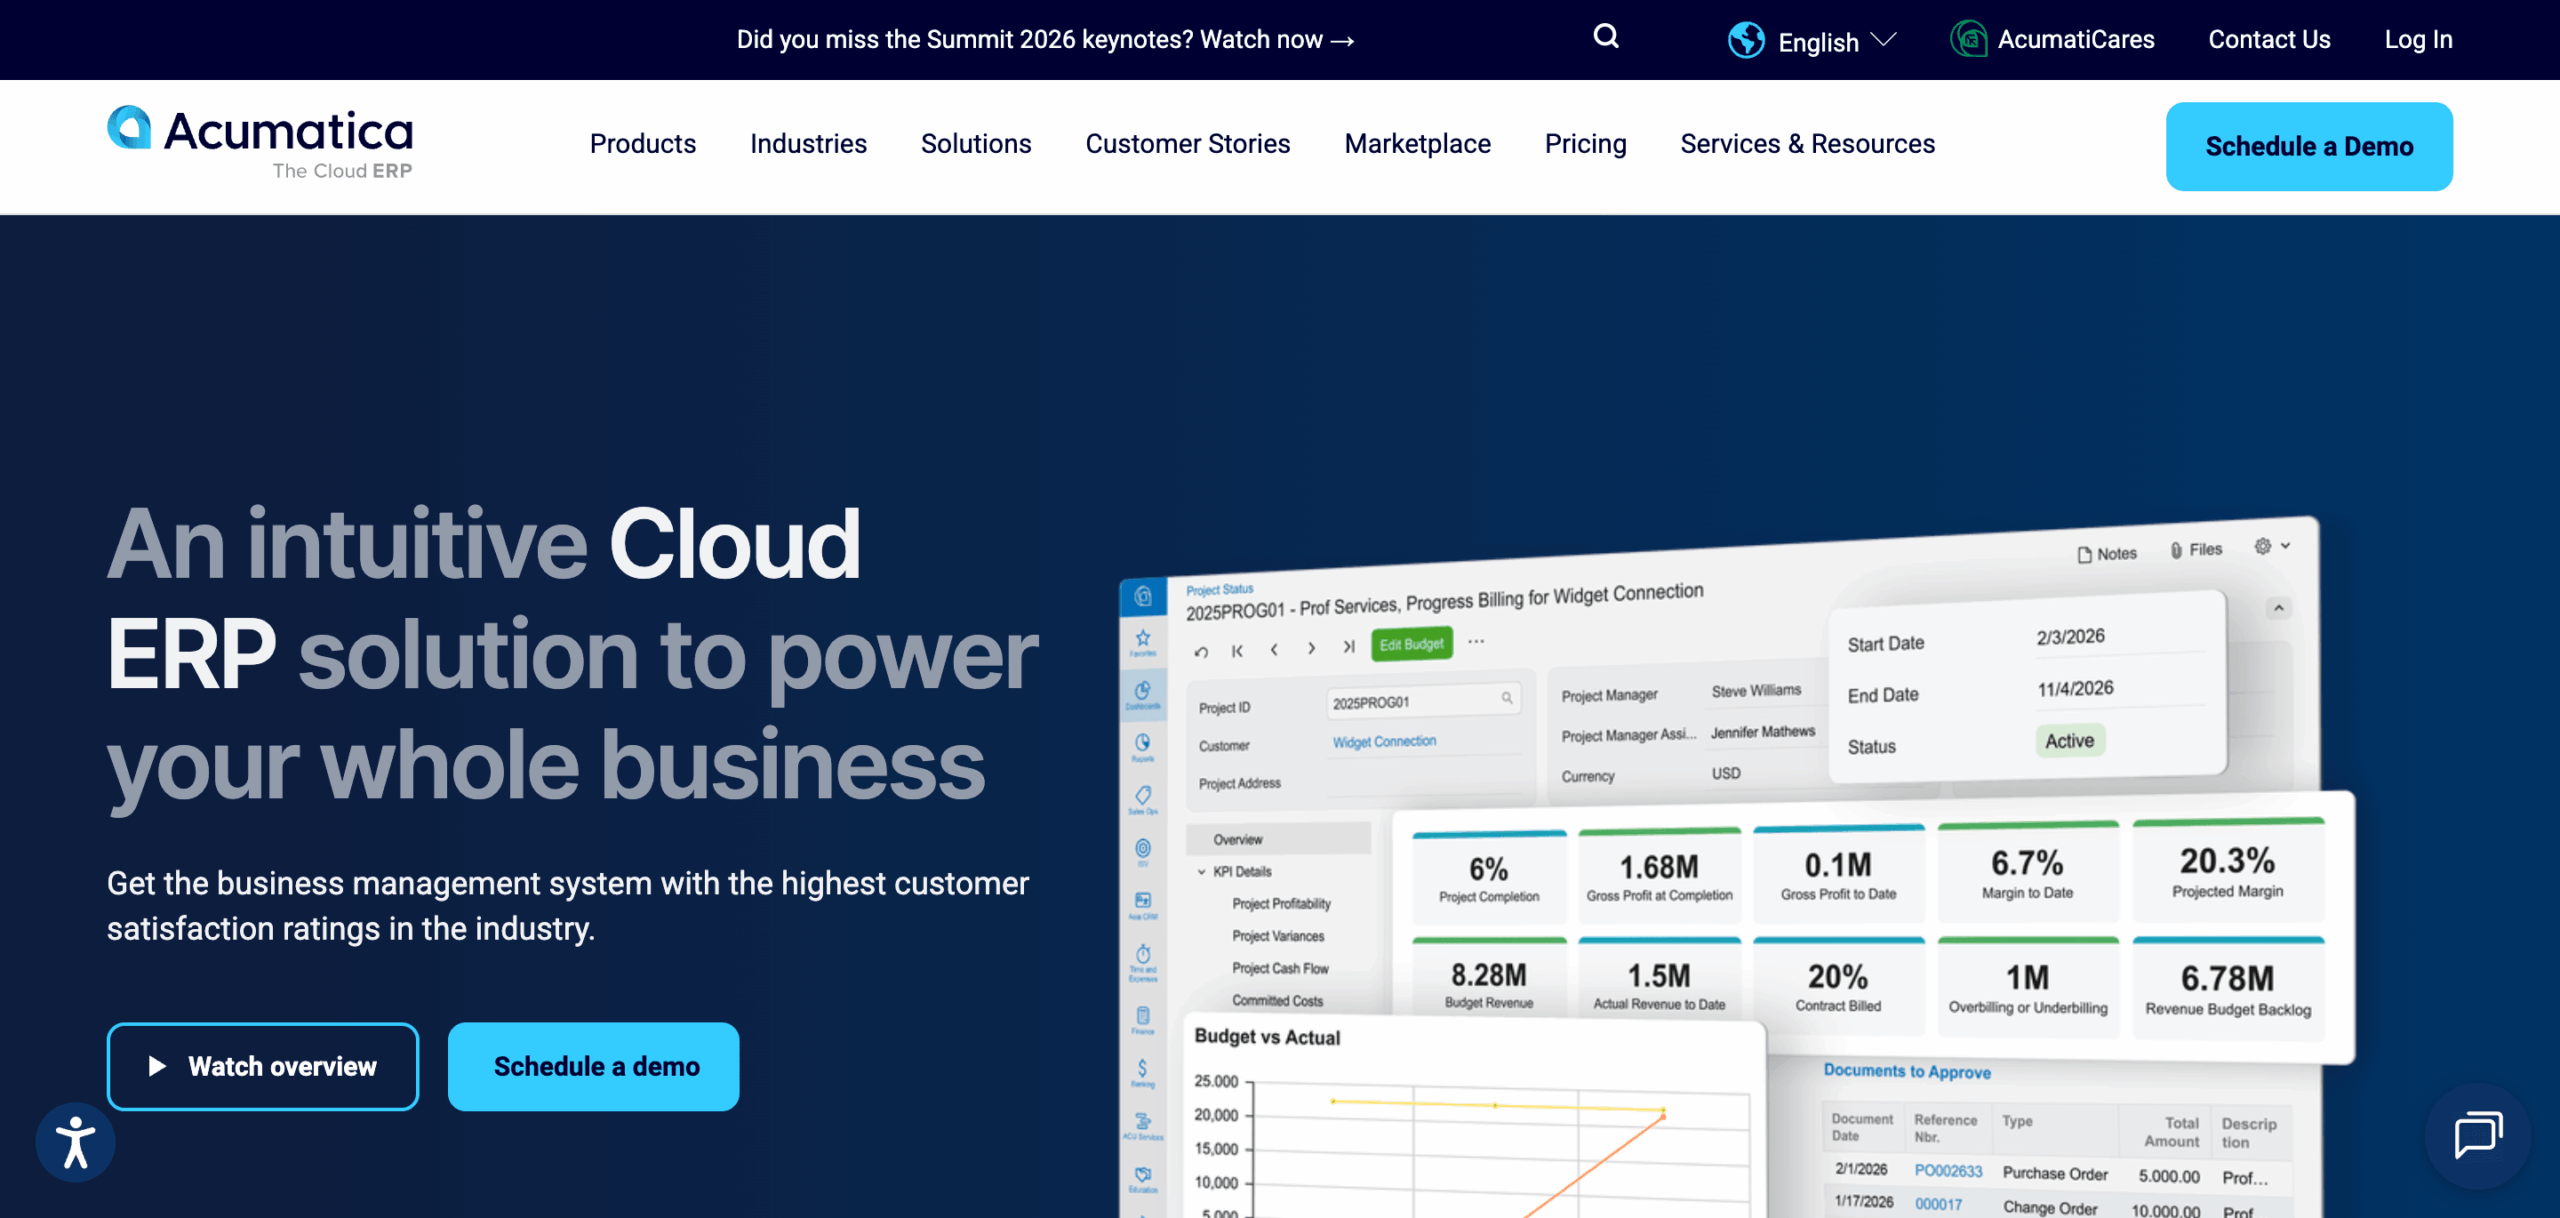
Task: Open the live chat widget
Action: pyautogui.click(x=2478, y=1136)
